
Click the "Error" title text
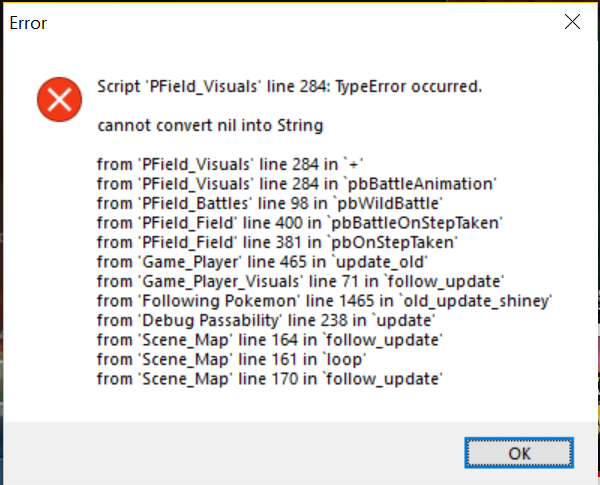[x=28, y=22]
